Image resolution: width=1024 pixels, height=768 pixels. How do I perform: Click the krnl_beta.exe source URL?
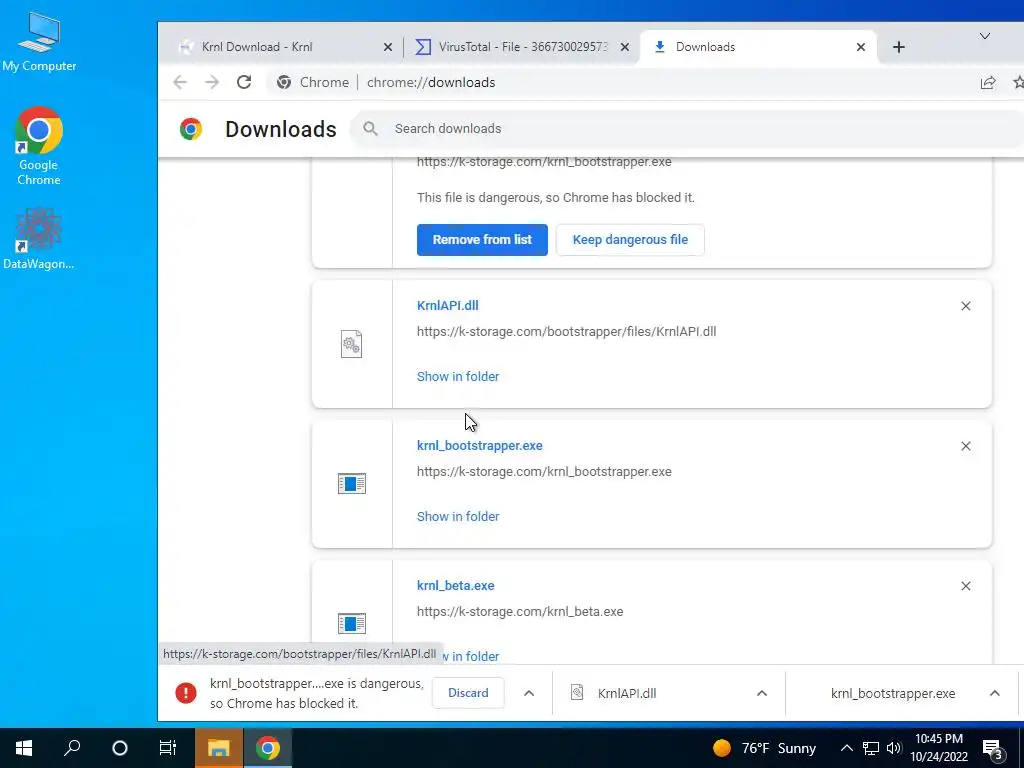(520, 611)
